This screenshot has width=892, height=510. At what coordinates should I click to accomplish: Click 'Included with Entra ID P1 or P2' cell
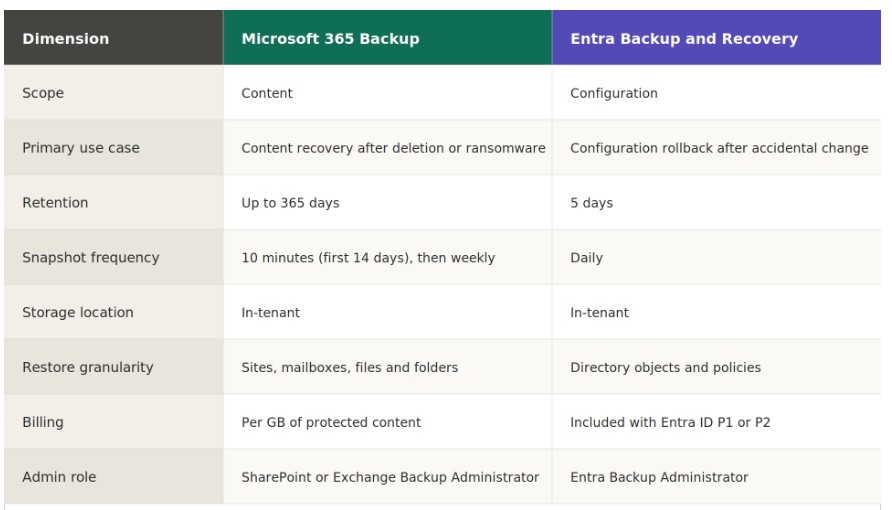point(670,423)
